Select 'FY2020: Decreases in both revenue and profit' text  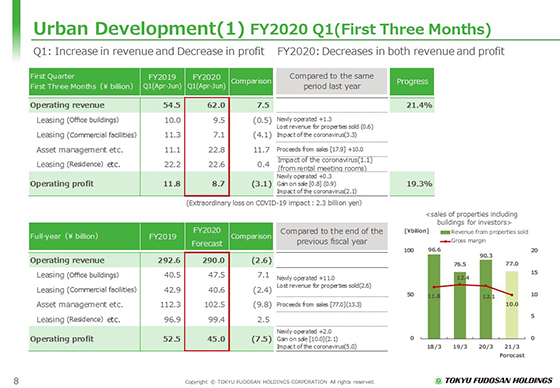pyautogui.click(x=391, y=51)
